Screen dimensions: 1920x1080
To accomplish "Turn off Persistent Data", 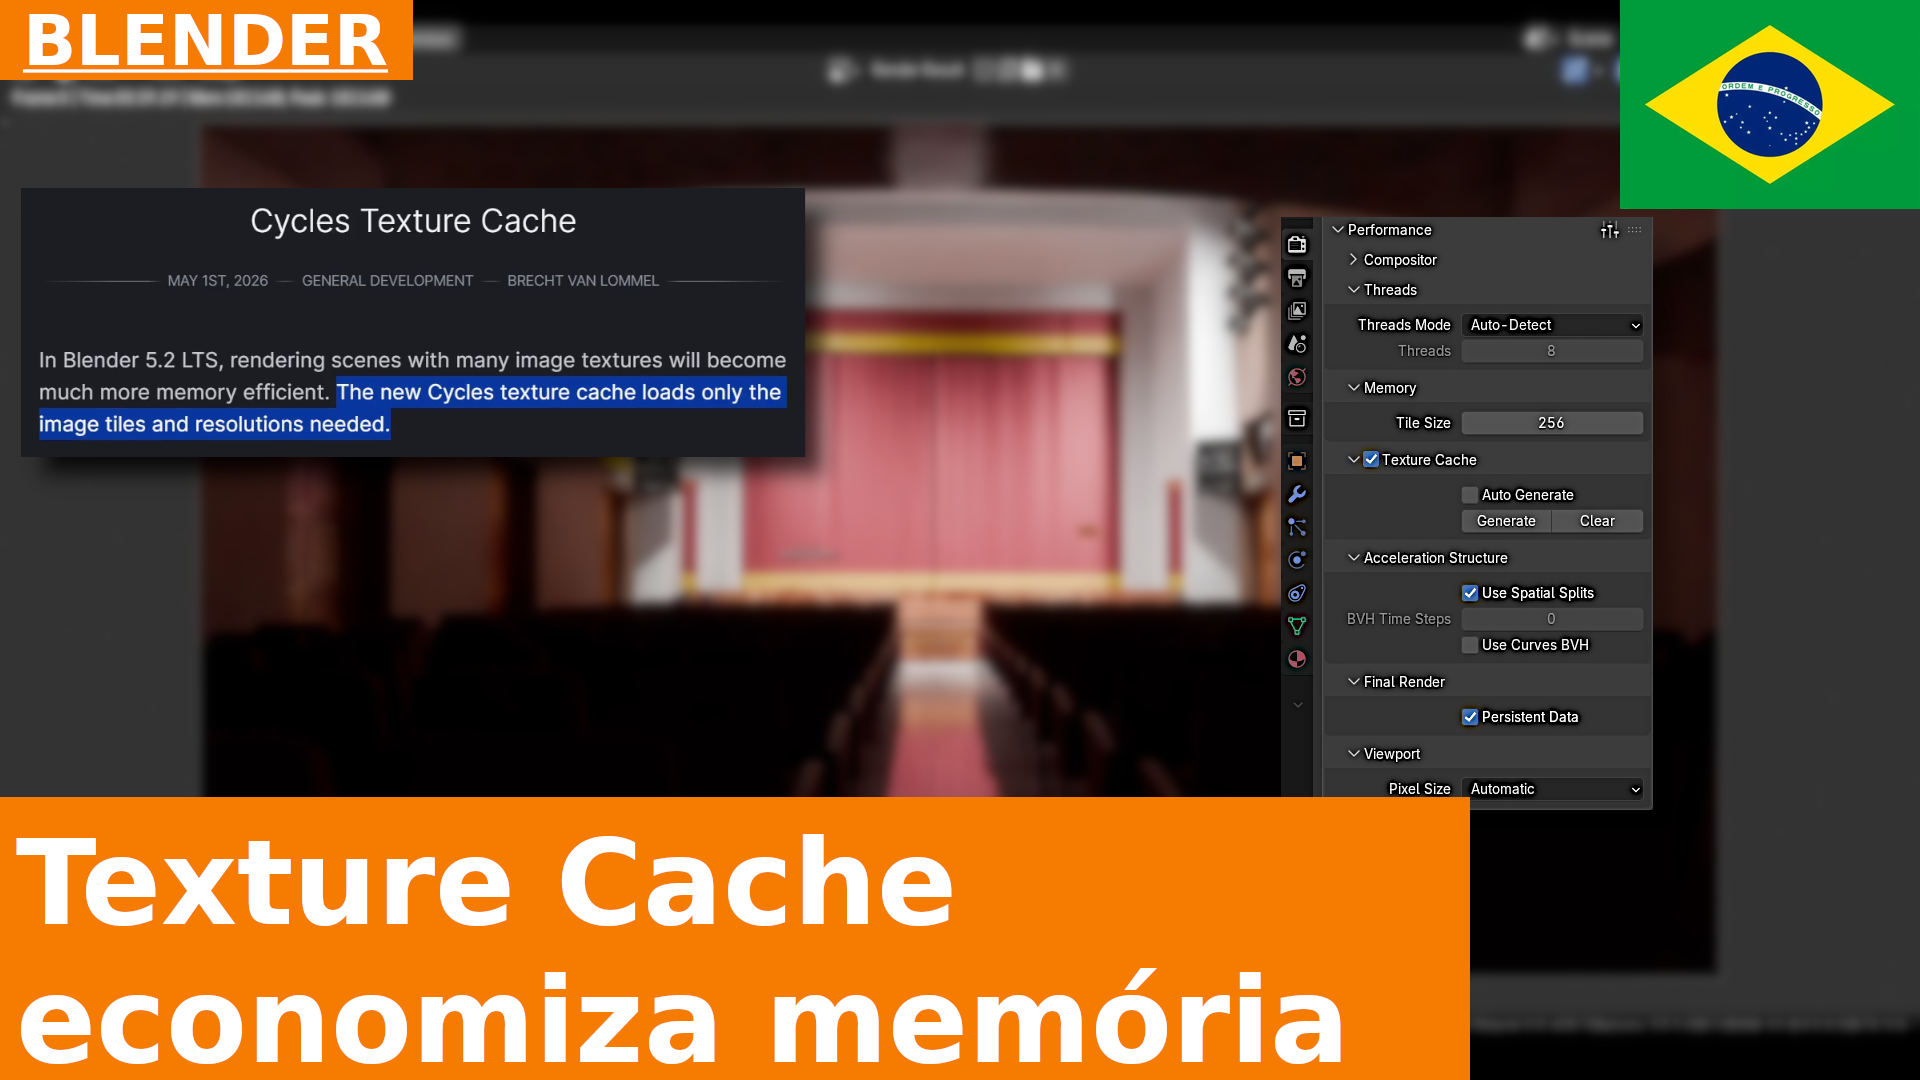I will point(1470,717).
